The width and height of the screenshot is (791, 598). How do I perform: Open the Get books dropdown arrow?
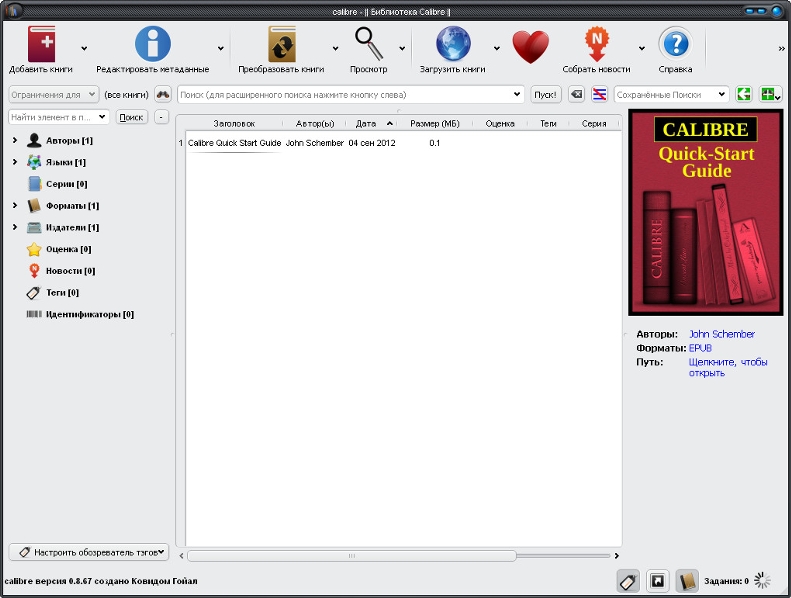pyautogui.click(x=496, y=48)
